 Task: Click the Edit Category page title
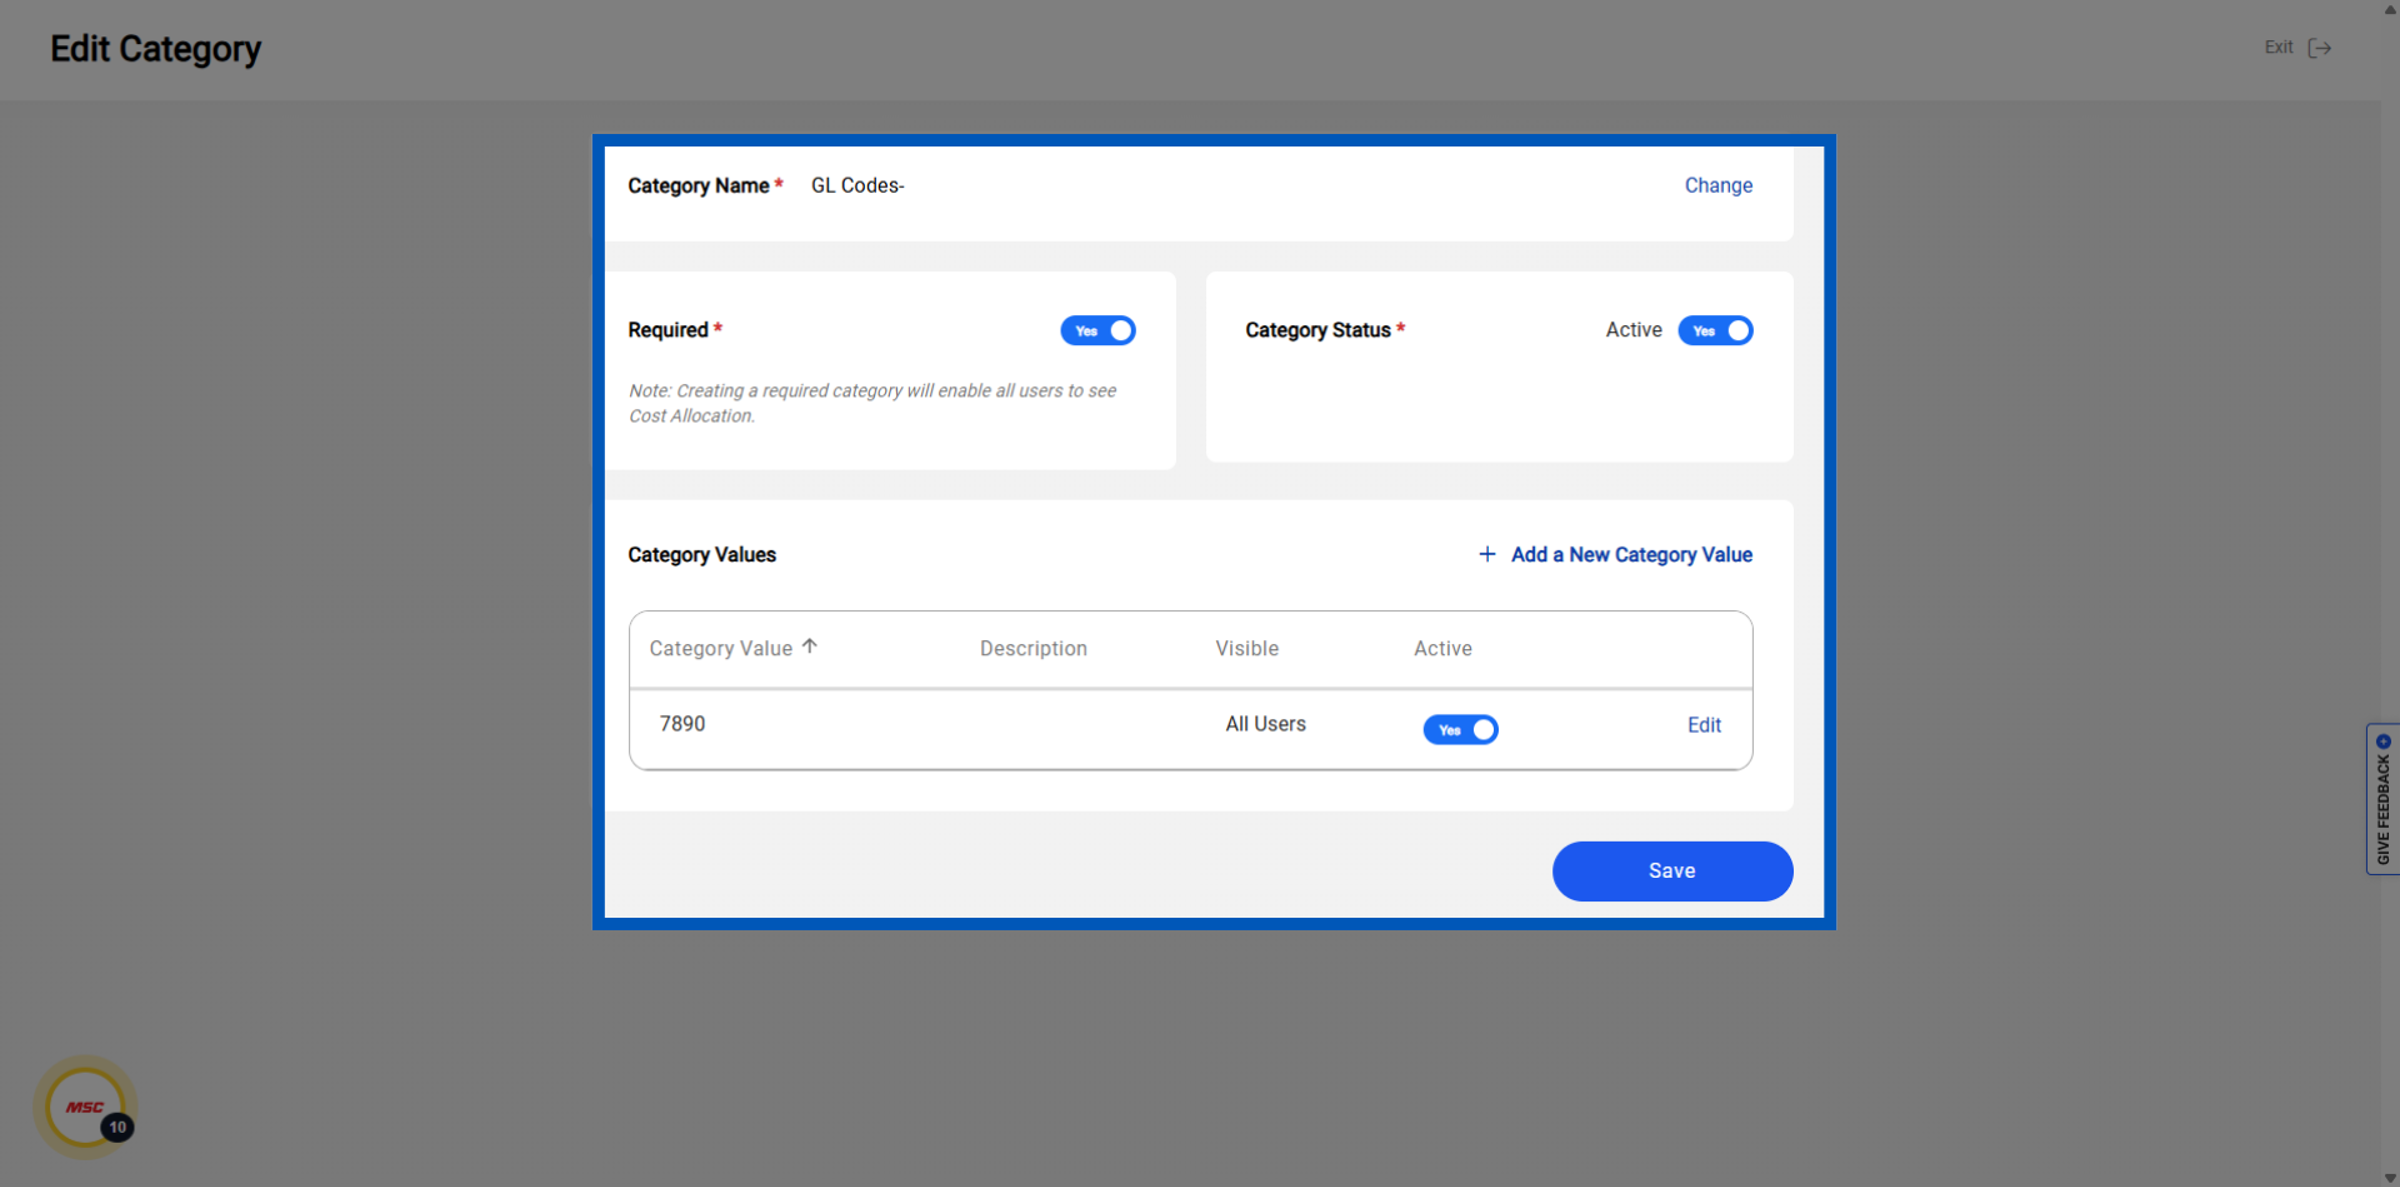coord(155,48)
